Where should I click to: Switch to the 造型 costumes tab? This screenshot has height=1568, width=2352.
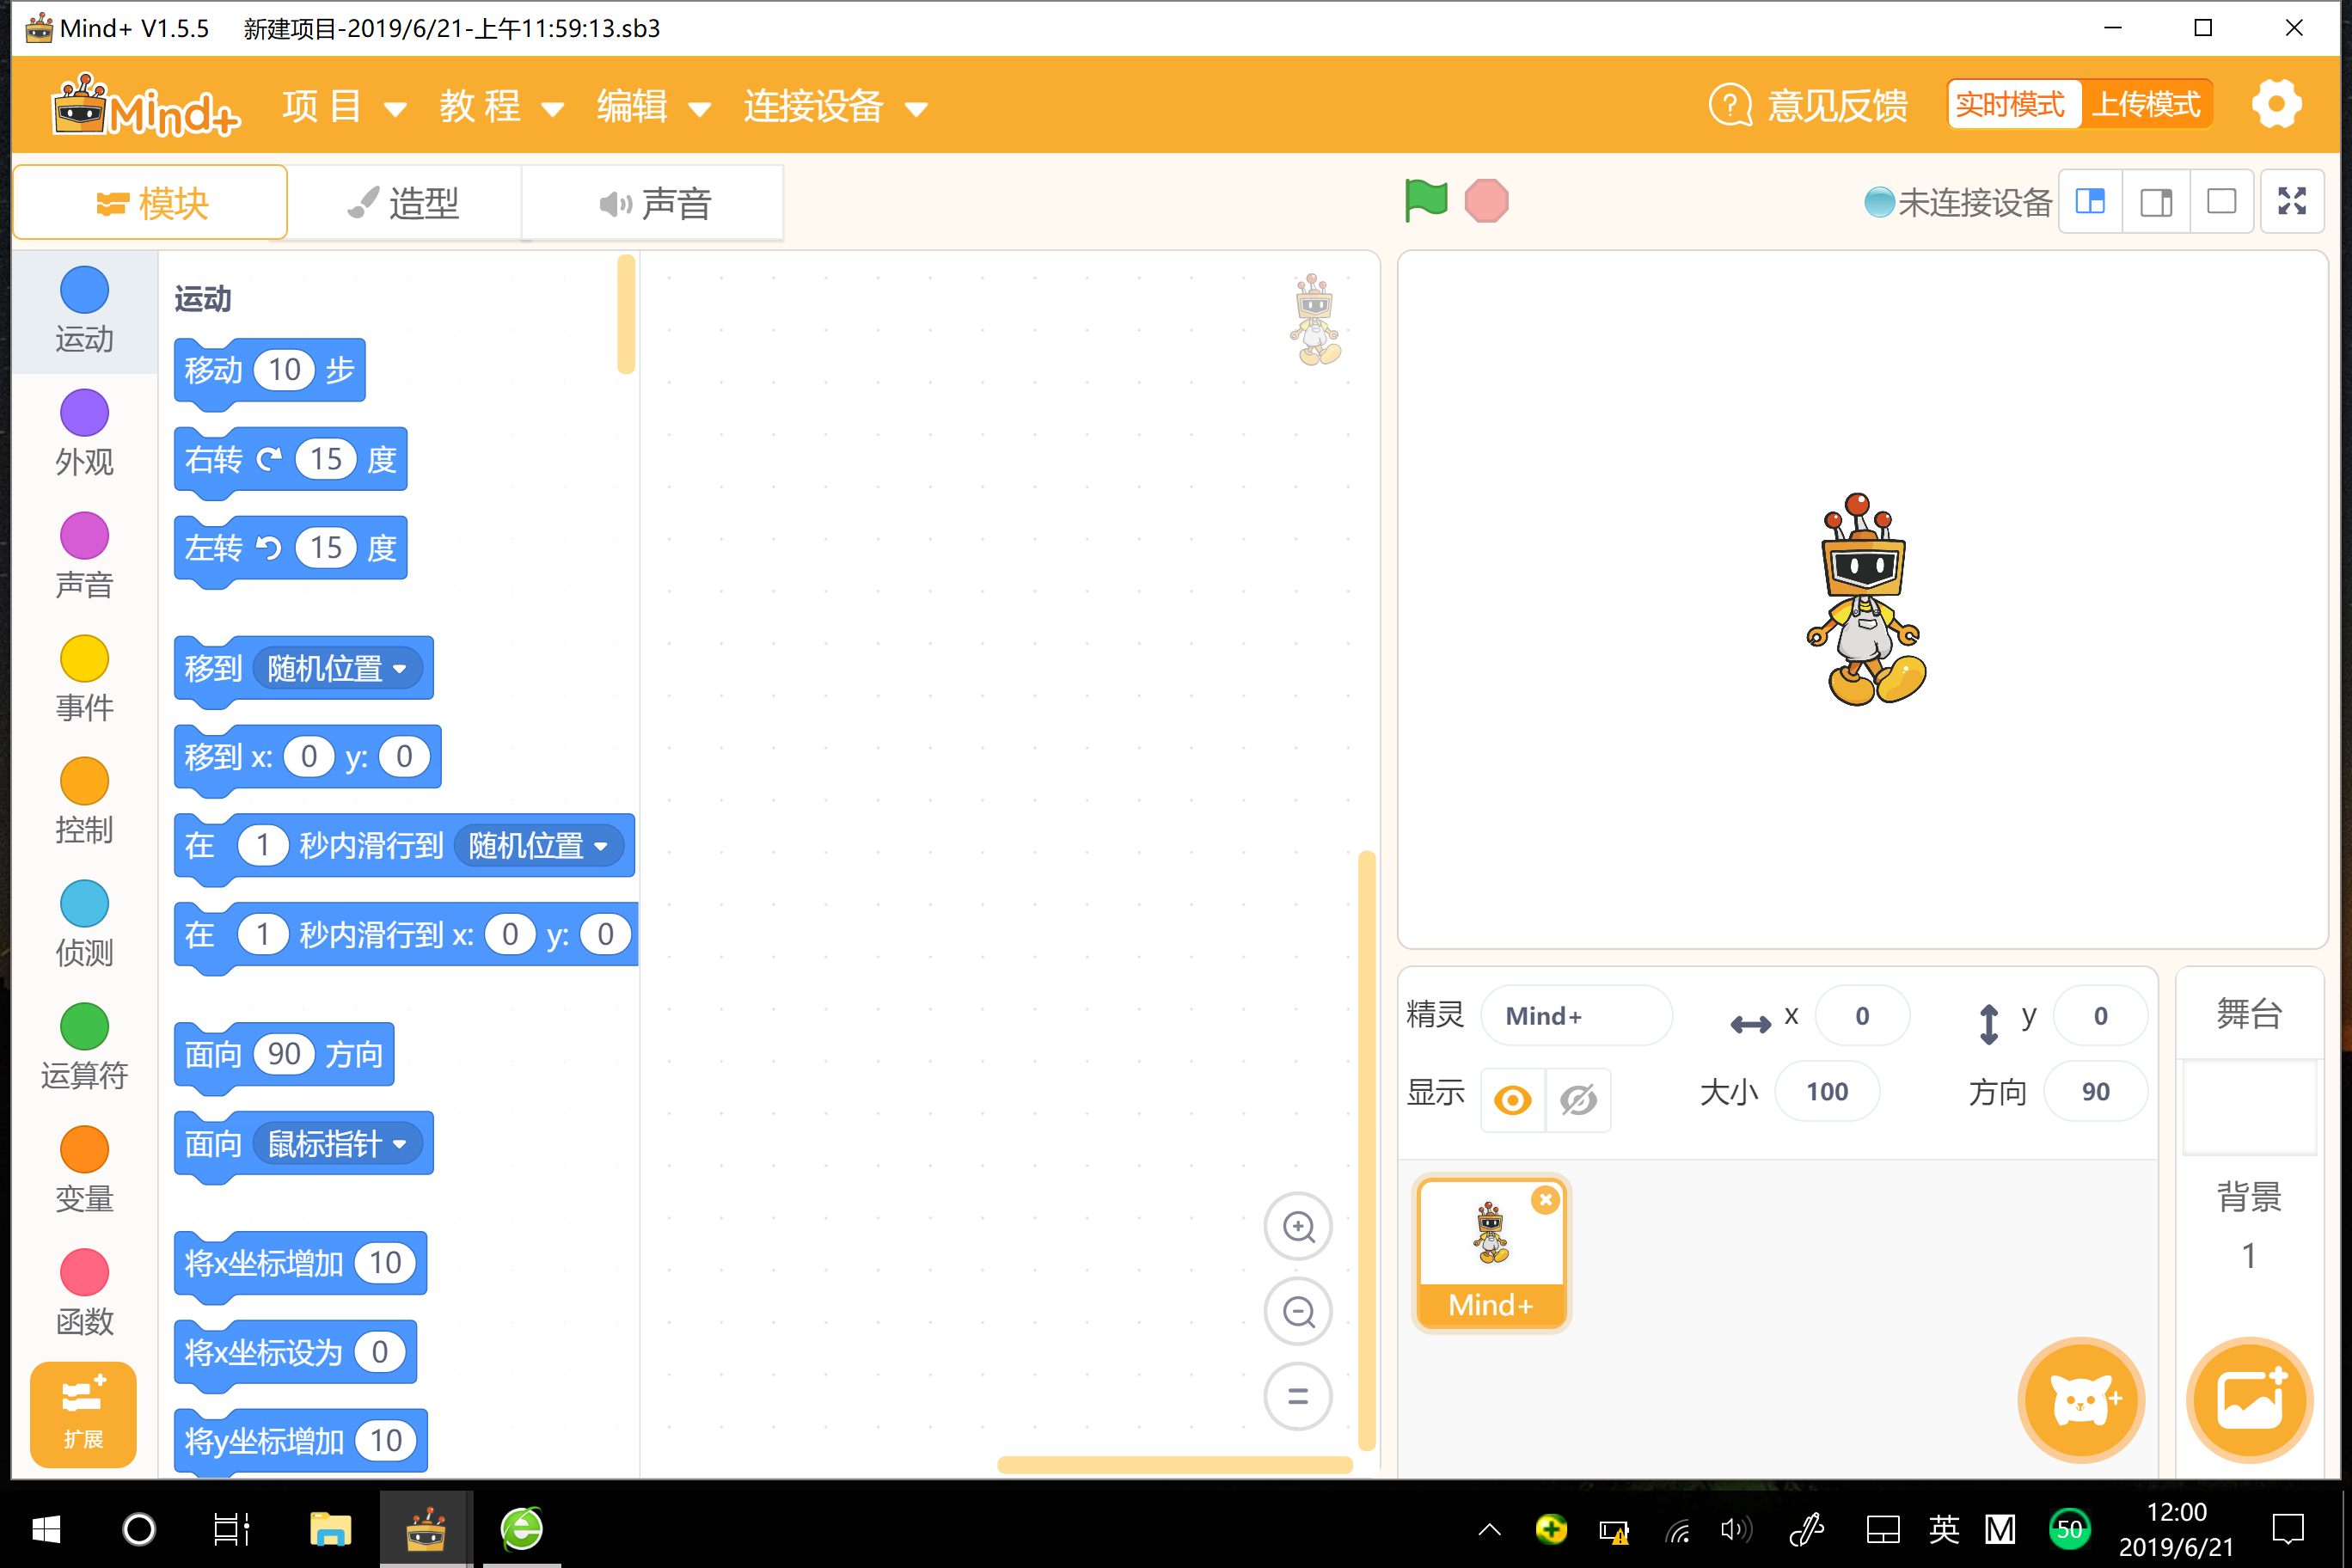click(x=405, y=203)
